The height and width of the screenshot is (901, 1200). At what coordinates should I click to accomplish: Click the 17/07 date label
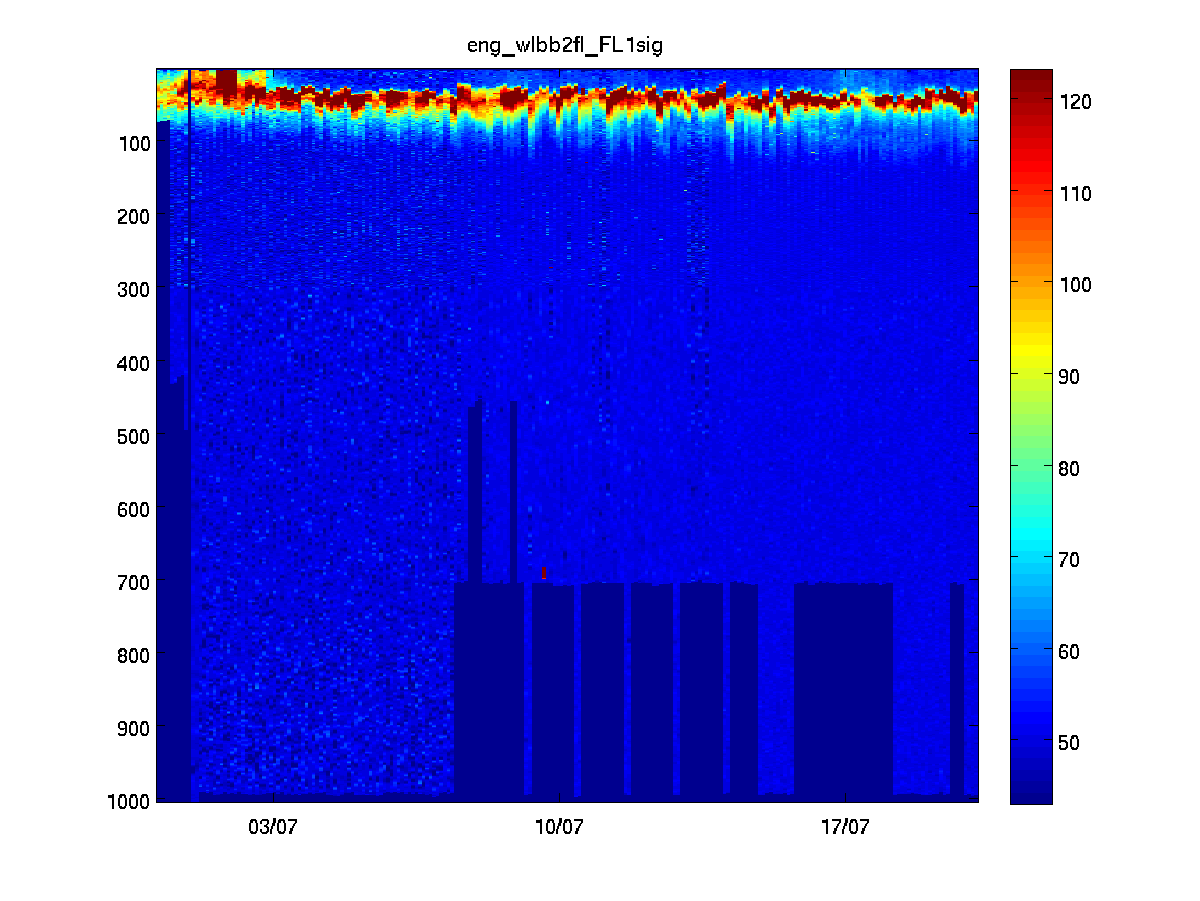click(845, 827)
